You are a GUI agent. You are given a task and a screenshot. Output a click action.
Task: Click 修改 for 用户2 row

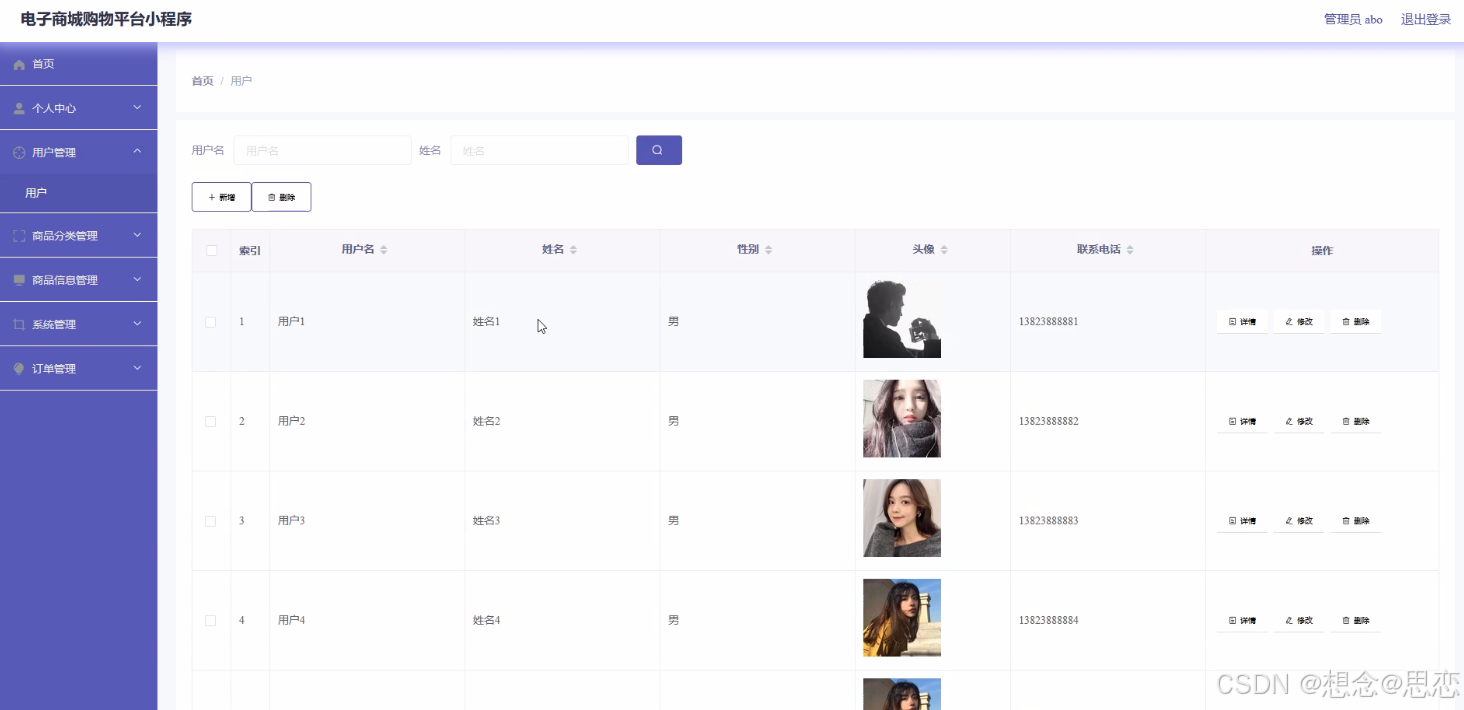pos(1299,421)
